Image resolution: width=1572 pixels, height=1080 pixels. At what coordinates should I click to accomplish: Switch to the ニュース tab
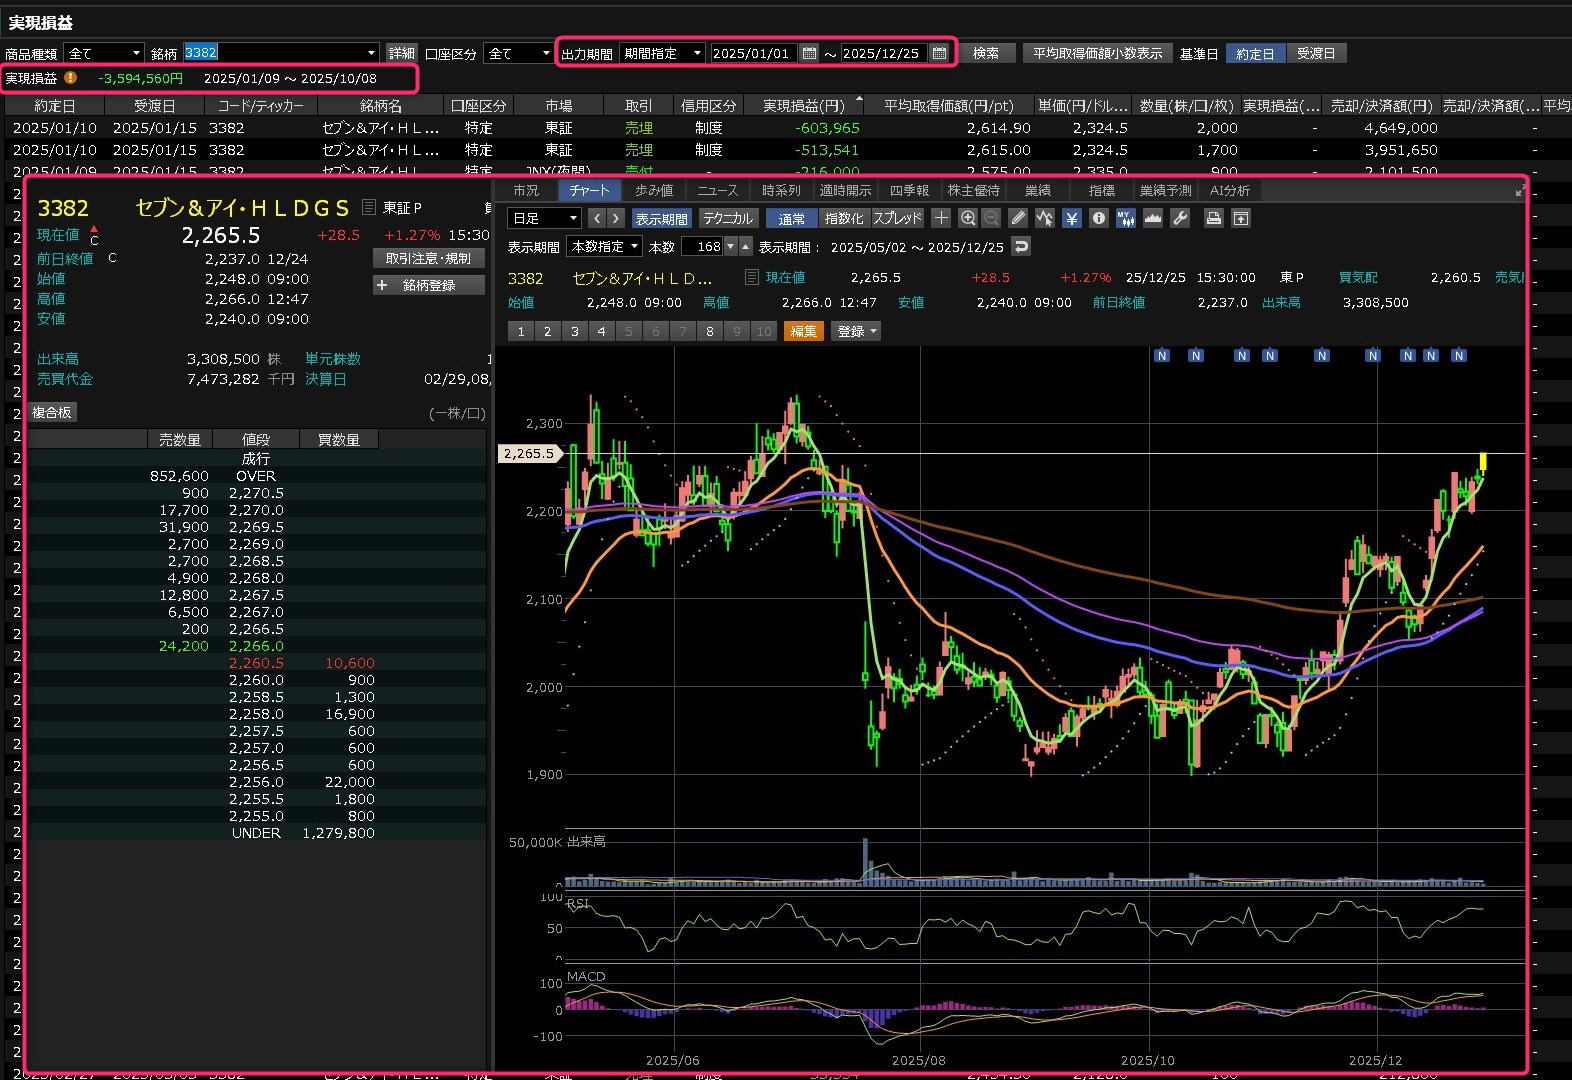717,190
